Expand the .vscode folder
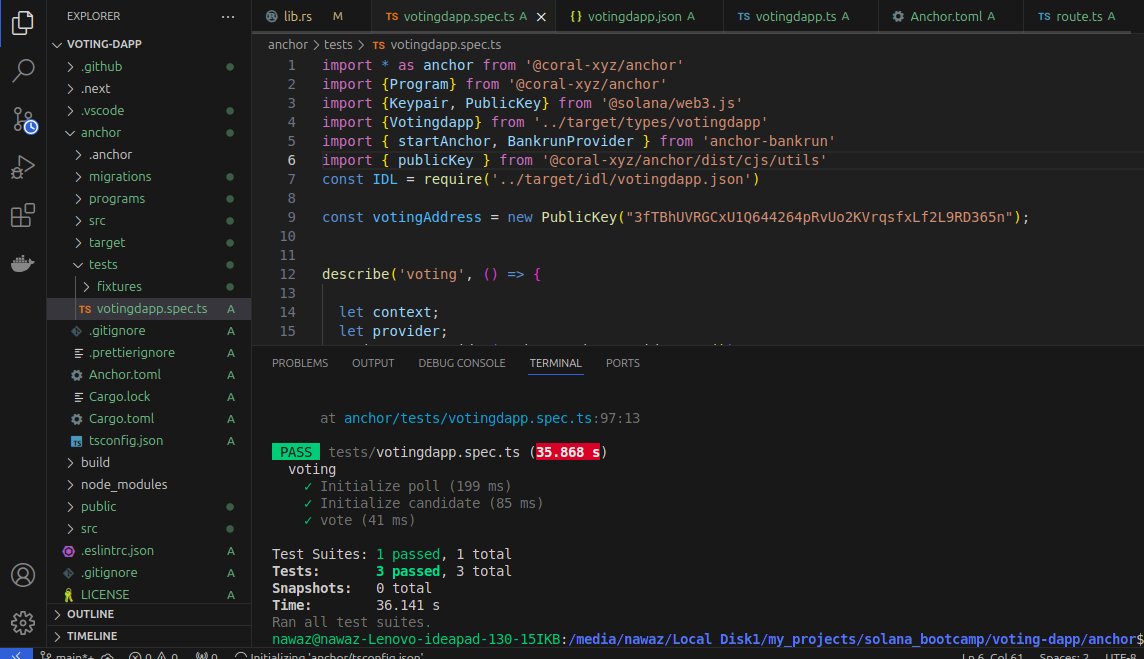 coord(70,110)
